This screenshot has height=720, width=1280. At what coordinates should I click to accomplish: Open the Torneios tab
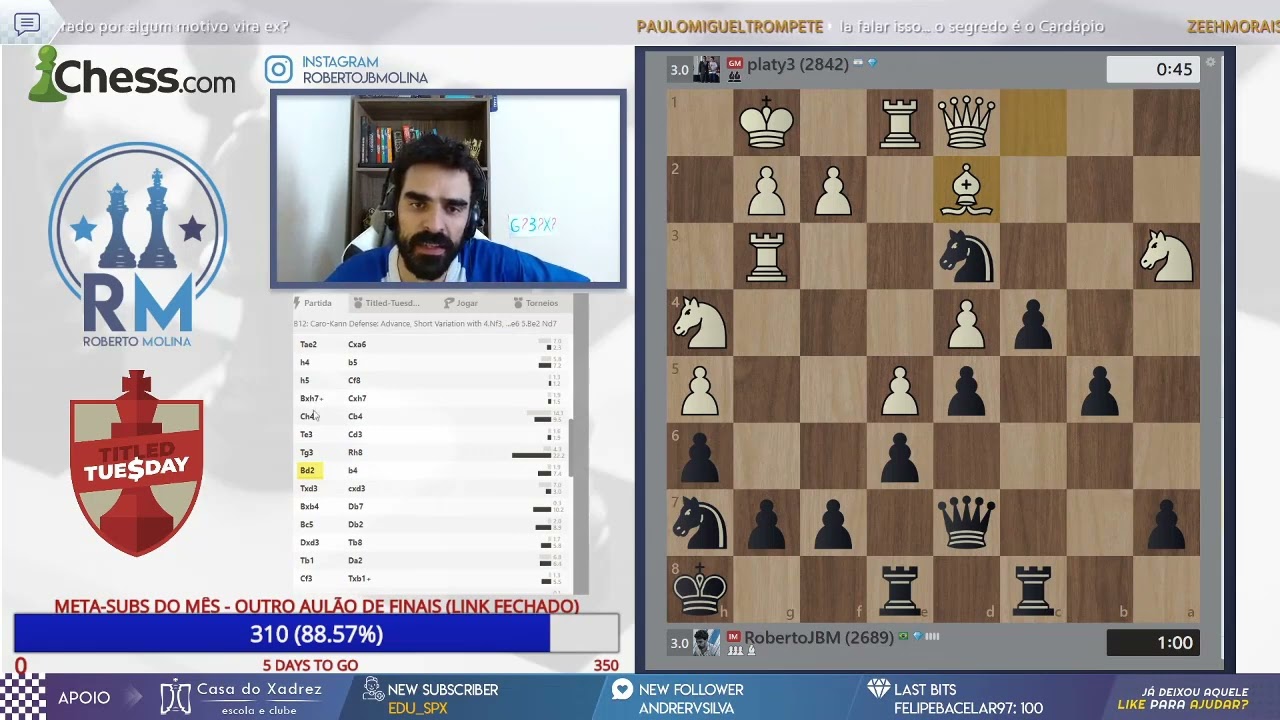tap(536, 303)
